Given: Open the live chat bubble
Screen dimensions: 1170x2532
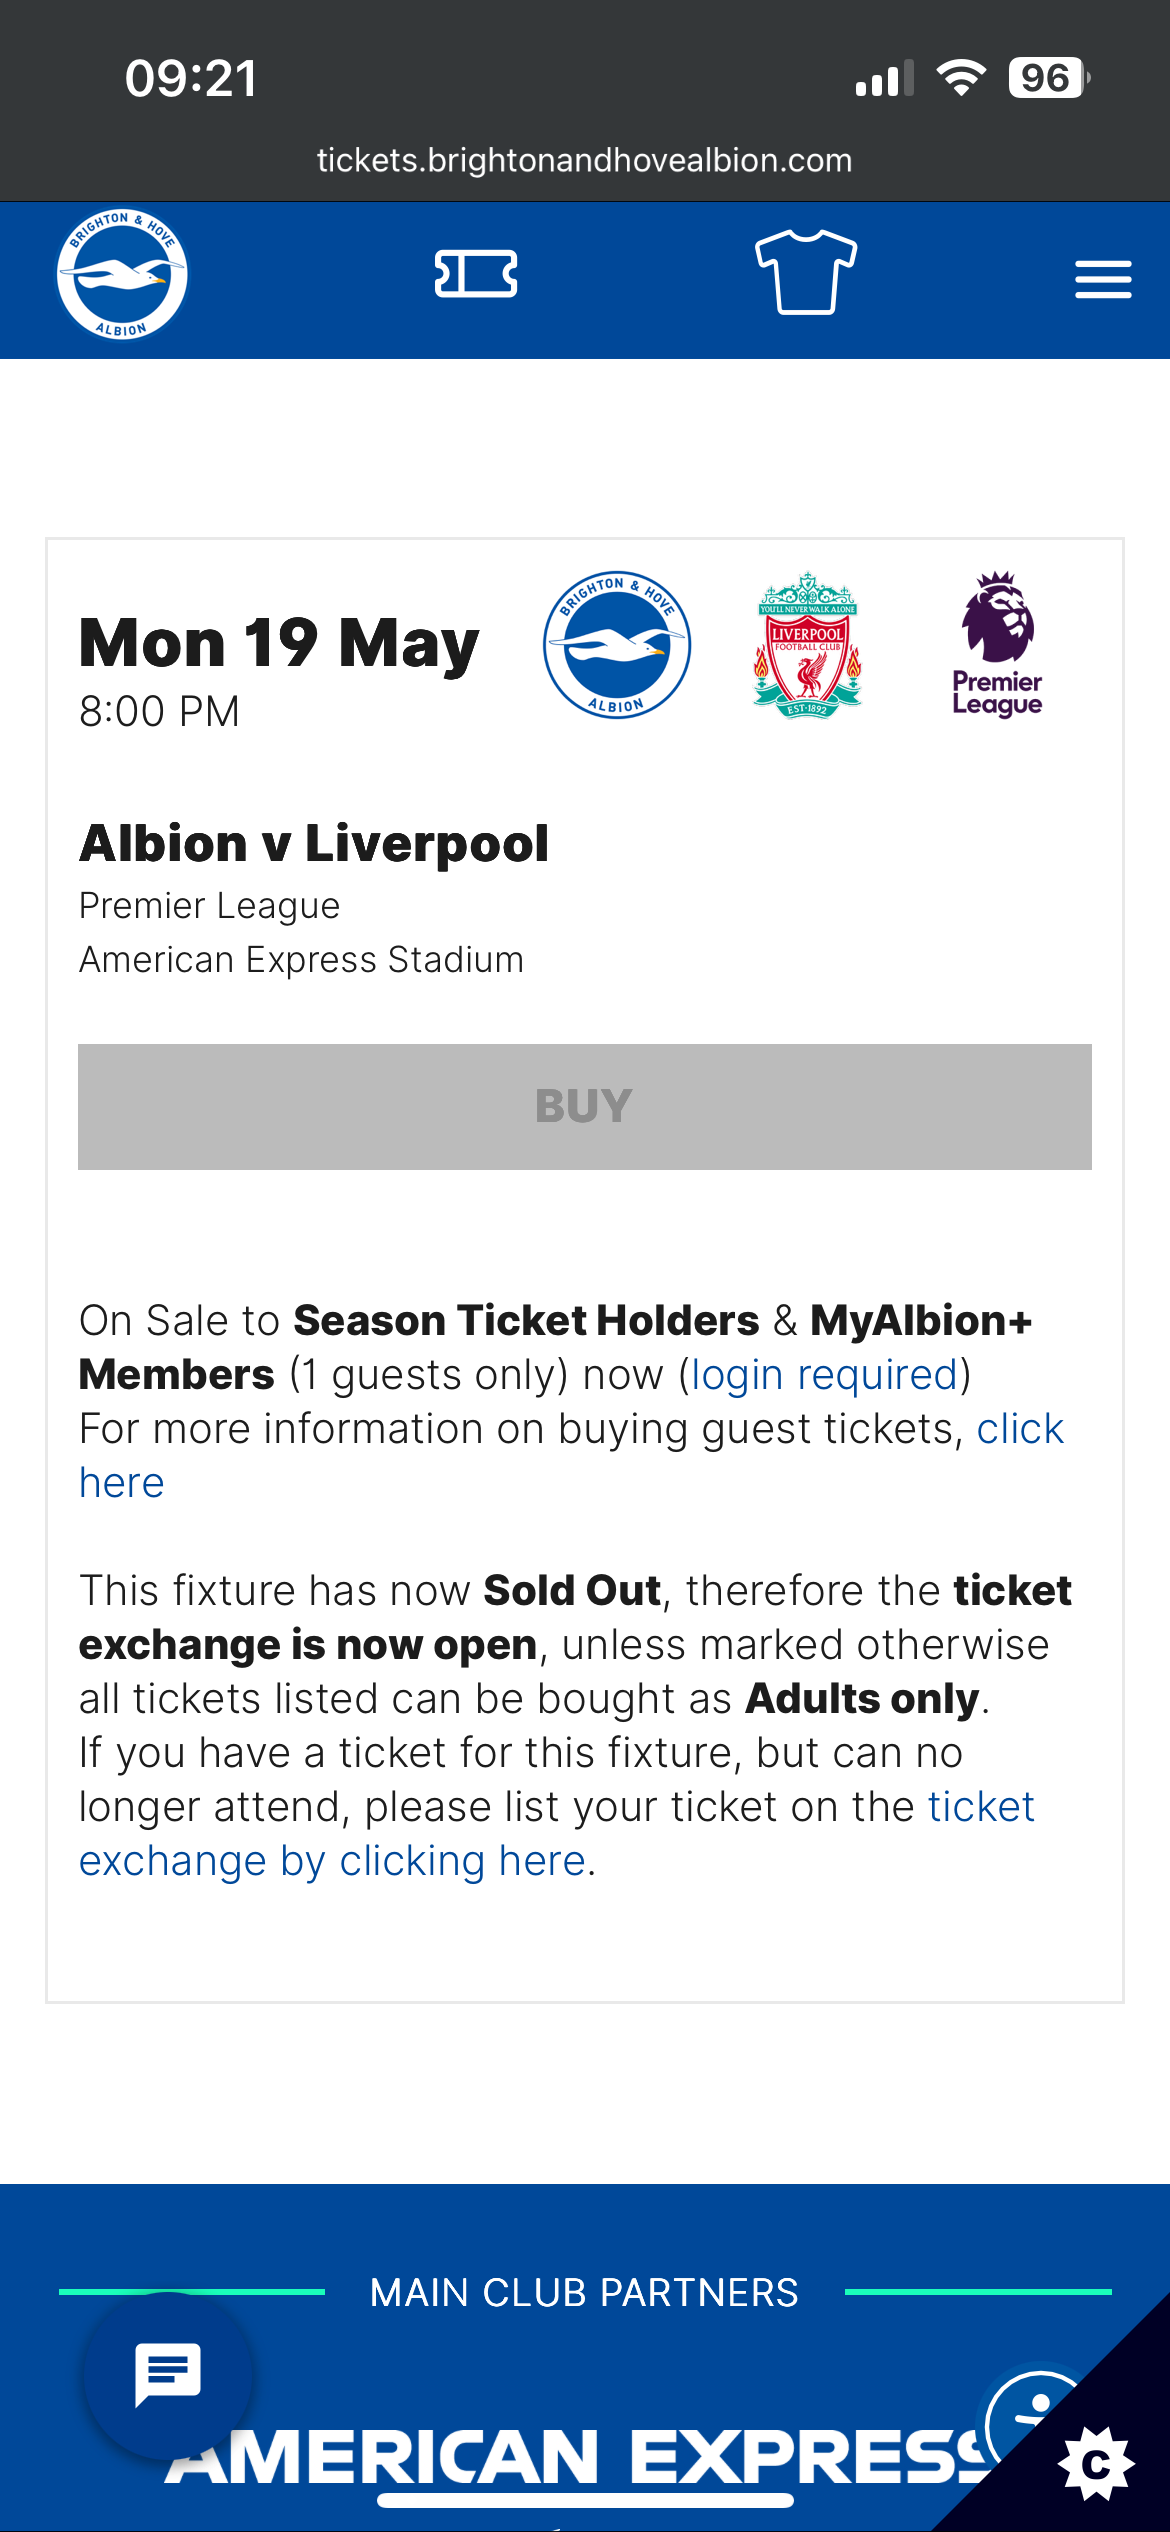Looking at the screenshot, I should coord(168,2374).
